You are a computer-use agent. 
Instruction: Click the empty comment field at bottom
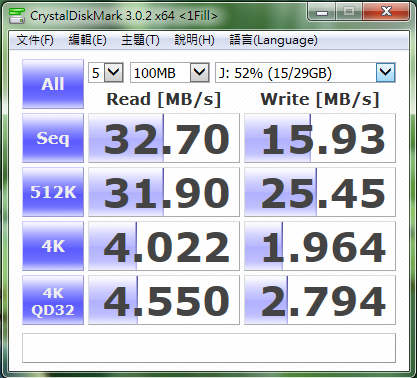pos(209,348)
